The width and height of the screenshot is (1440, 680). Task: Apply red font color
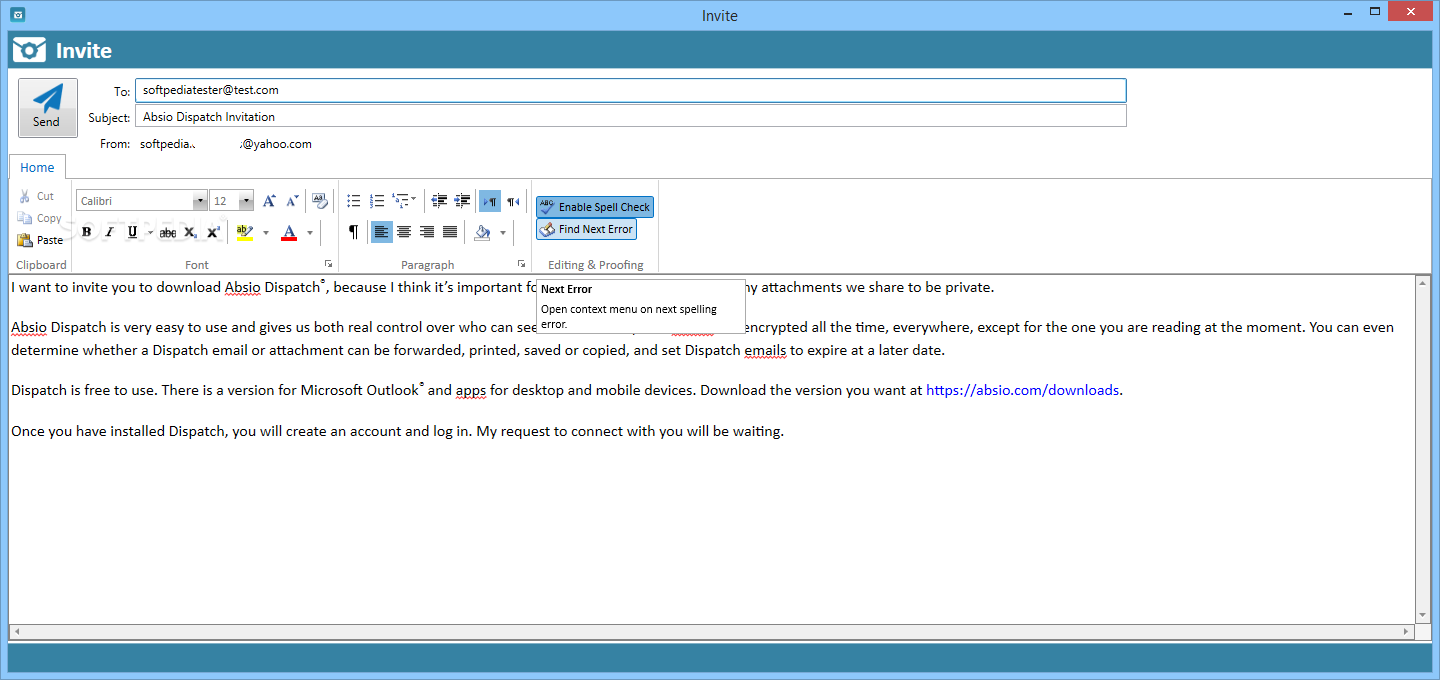point(289,232)
